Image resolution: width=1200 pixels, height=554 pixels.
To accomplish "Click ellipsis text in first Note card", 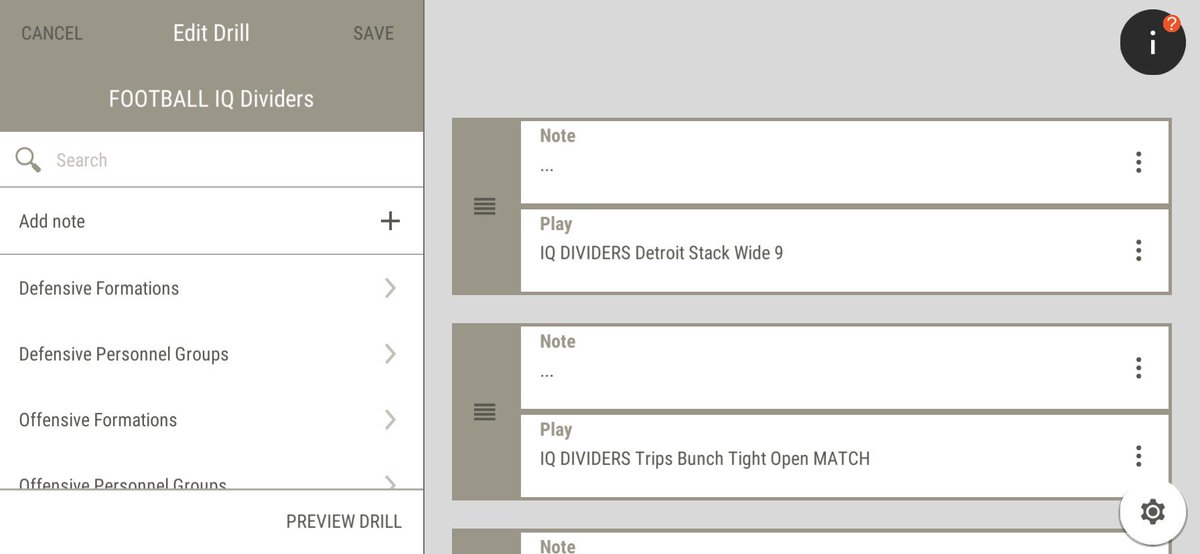I will click(x=547, y=167).
